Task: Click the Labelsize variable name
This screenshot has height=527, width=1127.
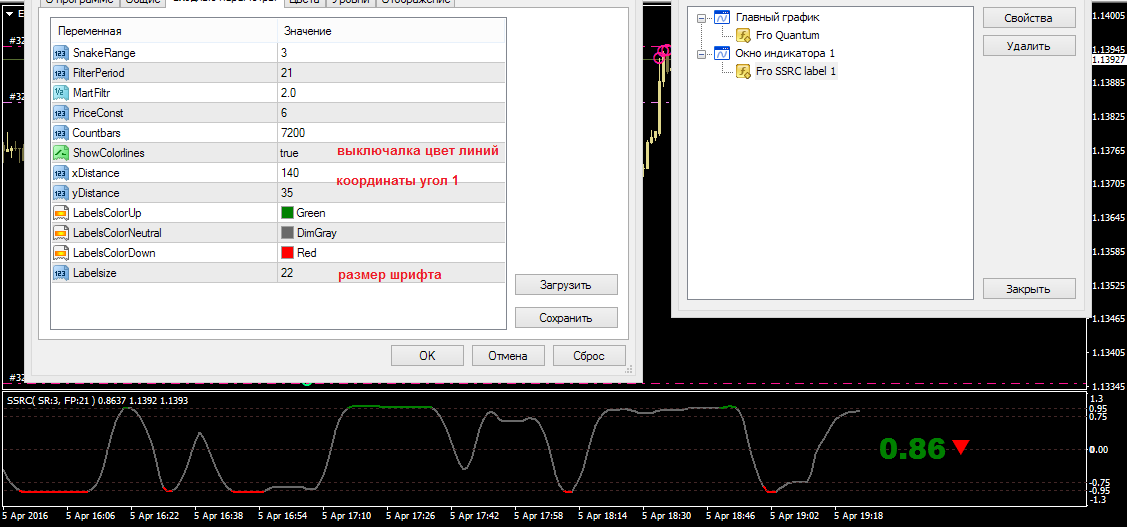Action: 94,272
